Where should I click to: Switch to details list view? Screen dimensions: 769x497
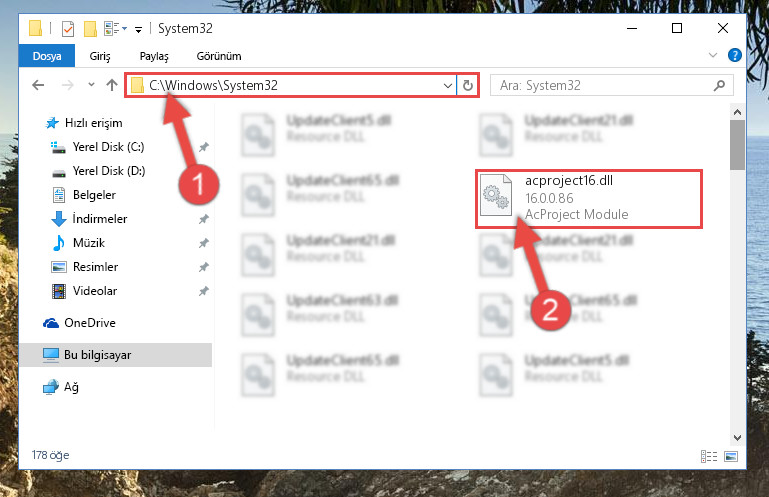point(709,456)
